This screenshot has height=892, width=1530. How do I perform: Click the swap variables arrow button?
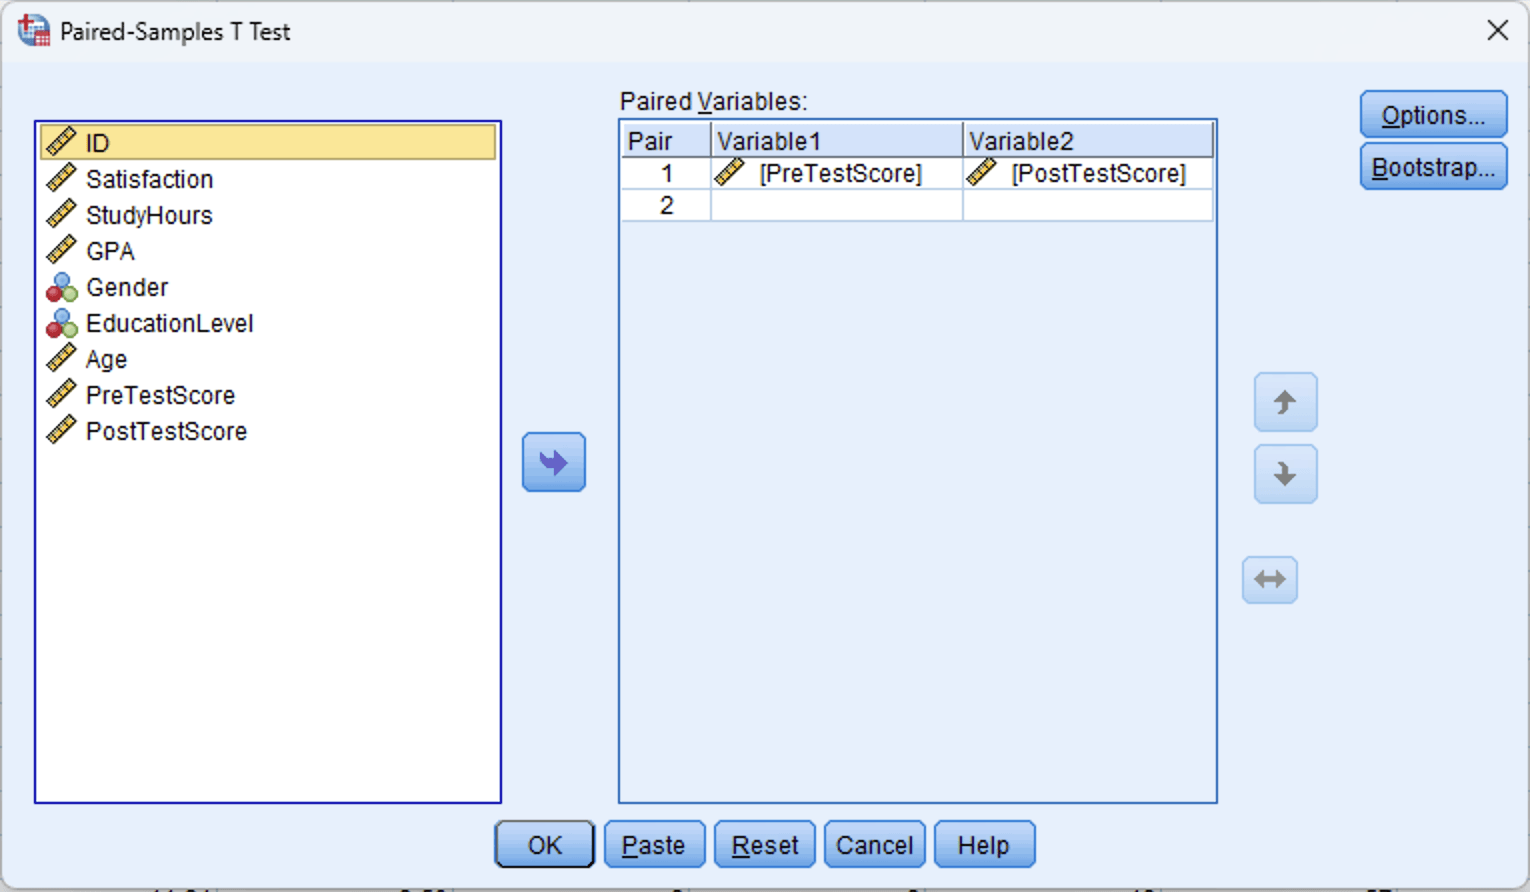tap(1269, 579)
